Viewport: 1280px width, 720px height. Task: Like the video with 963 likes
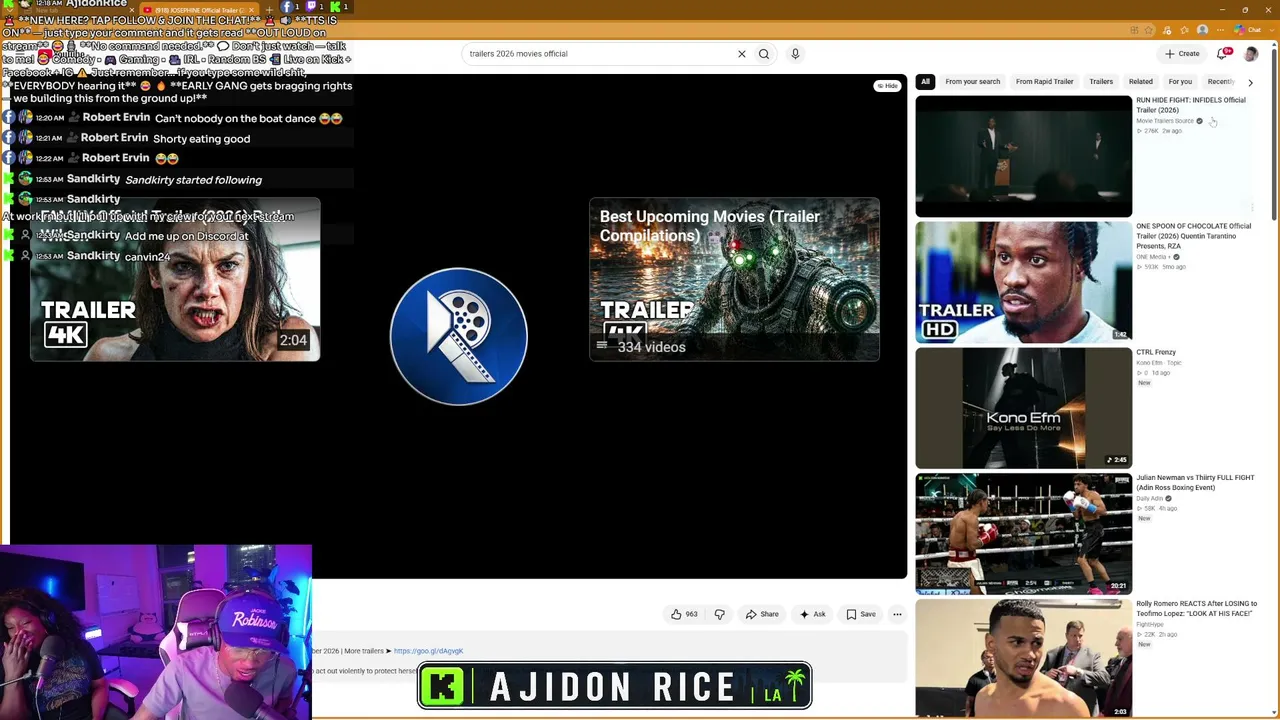[684, 614]
